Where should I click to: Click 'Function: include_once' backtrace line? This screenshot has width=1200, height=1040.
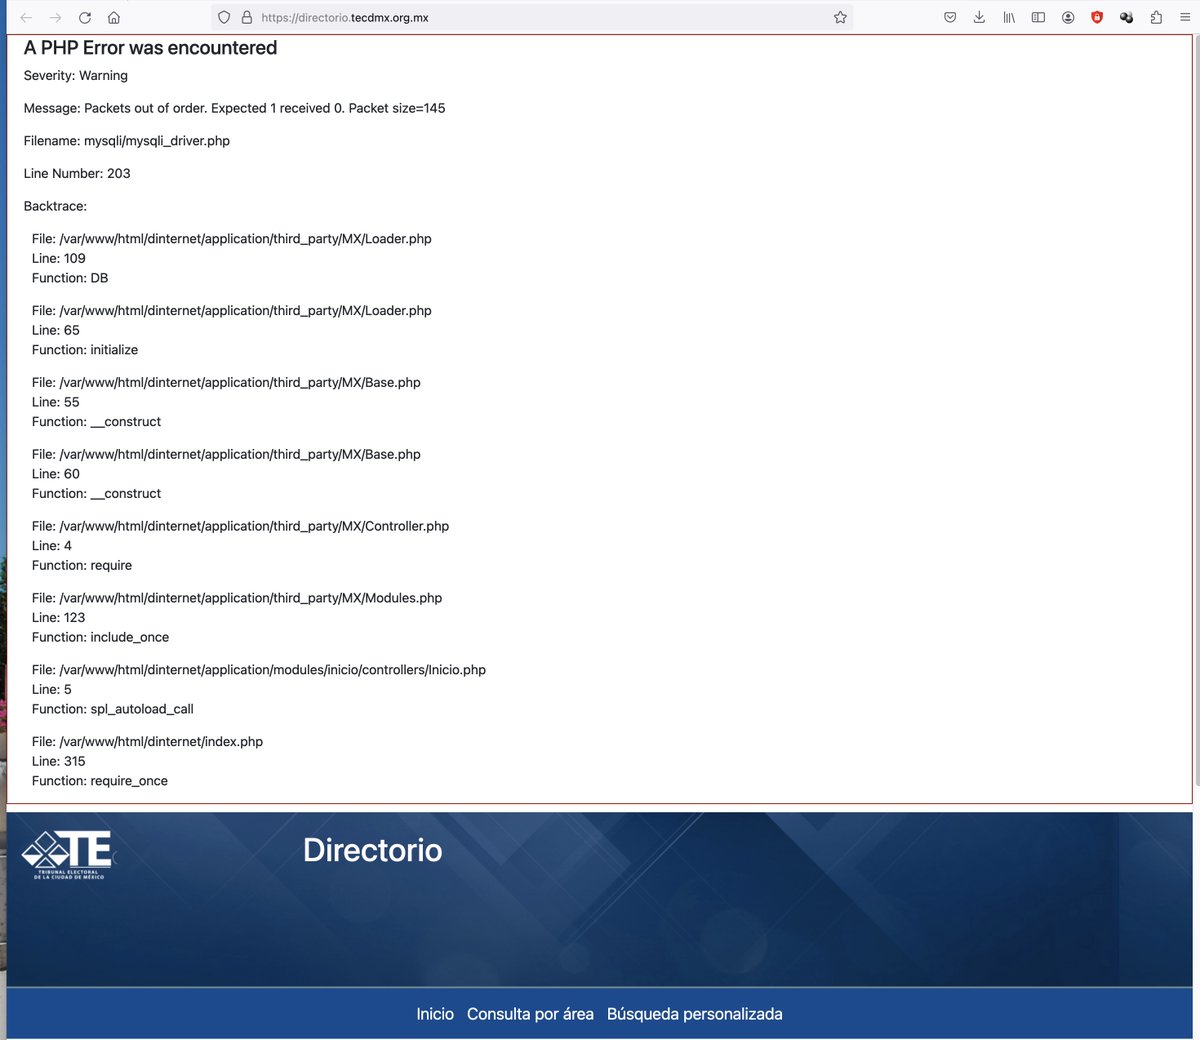[100, 638]
